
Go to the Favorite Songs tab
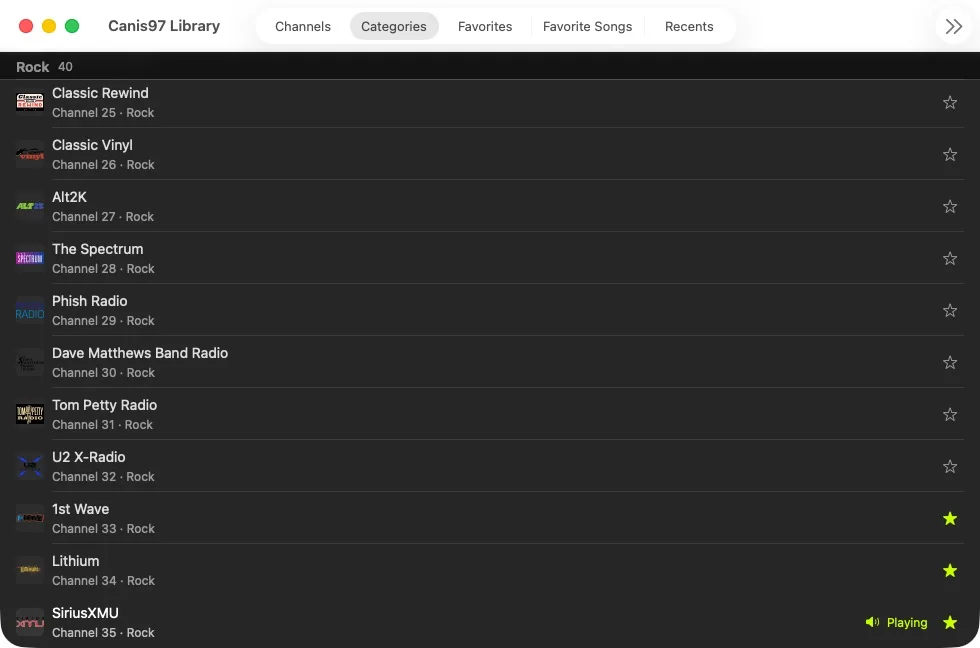pyautogui.click(x=587, y=26)
